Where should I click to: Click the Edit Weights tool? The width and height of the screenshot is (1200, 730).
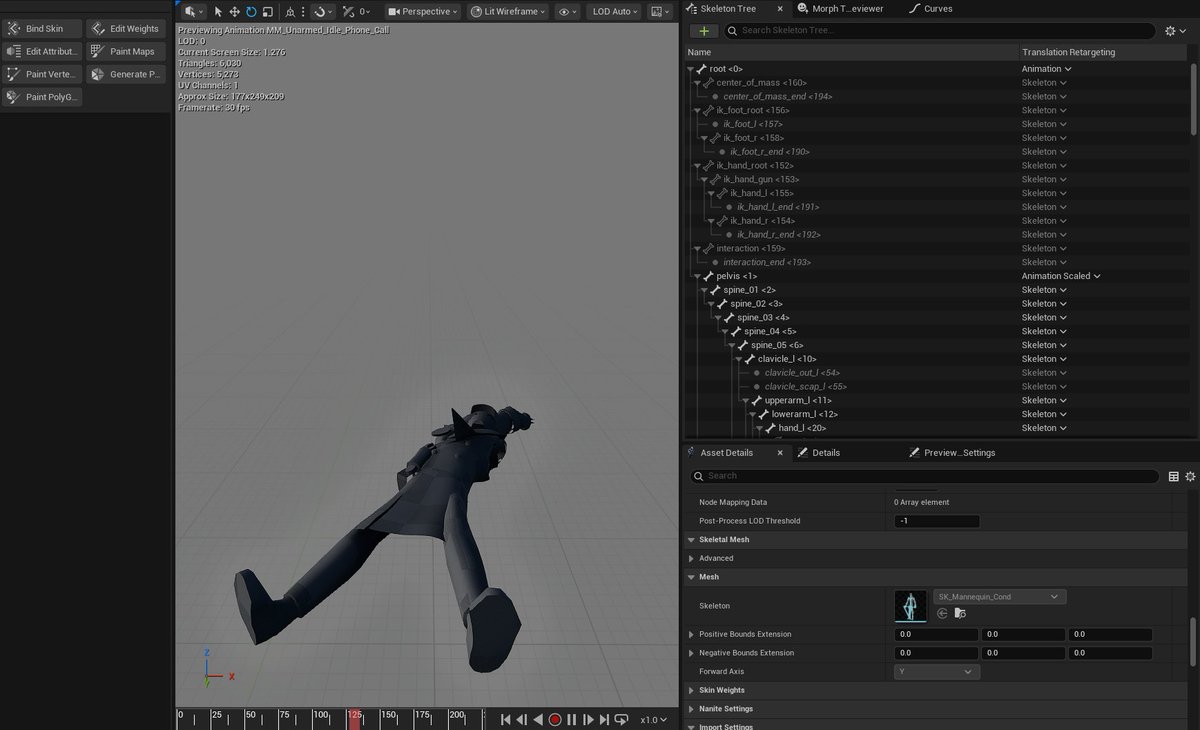126,29
